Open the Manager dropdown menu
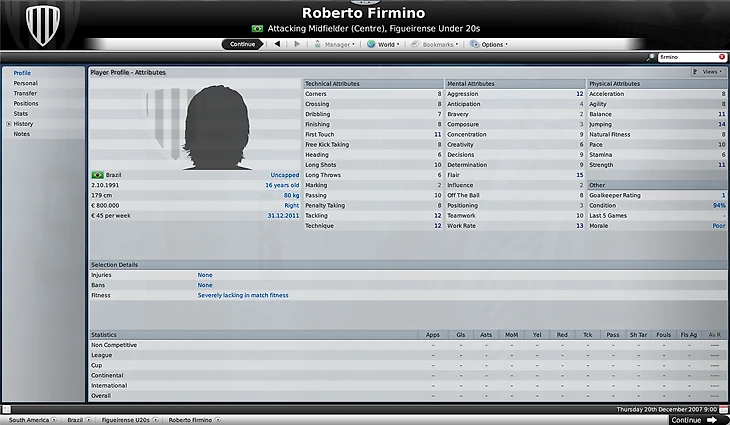Screen dimensions: 730x425 pos(334,44)
